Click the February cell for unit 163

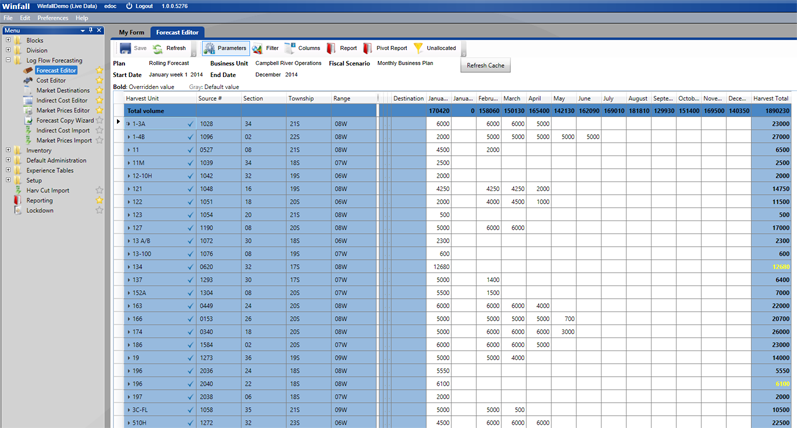(x=488, y=306)
